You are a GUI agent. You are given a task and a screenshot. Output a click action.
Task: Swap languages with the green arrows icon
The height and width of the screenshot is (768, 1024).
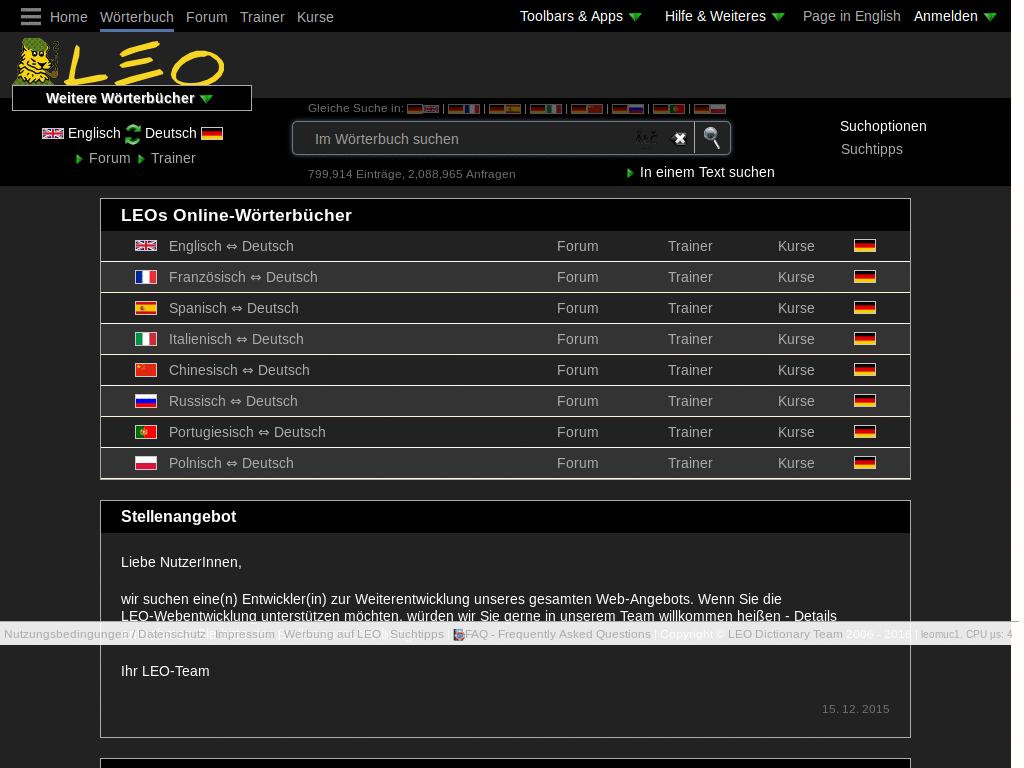(x=133, y=134)
